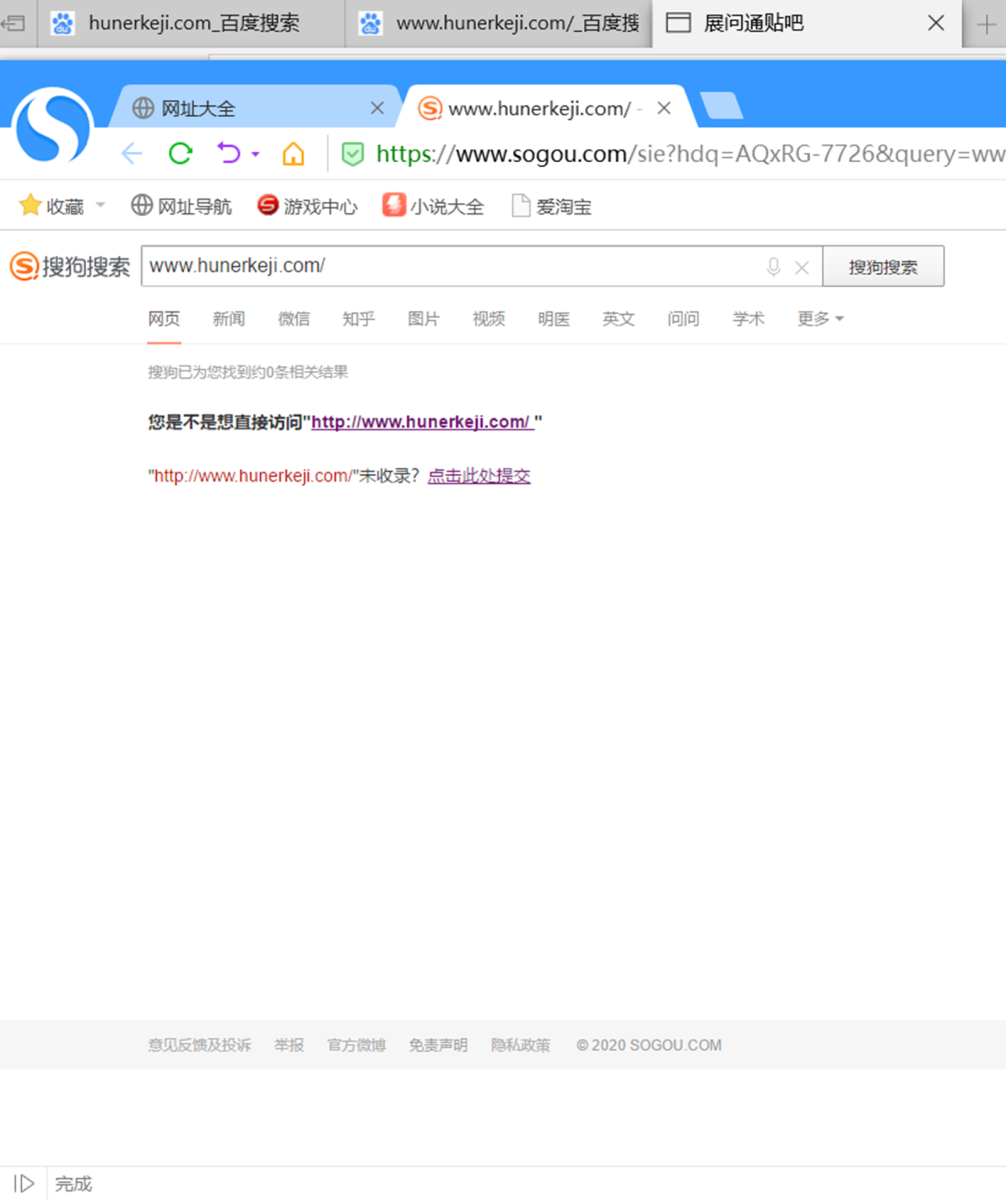Viewport: 1006px width, 1200px height.
Task: Go back with the blue back arrow
Action: (x=132, y=153)
